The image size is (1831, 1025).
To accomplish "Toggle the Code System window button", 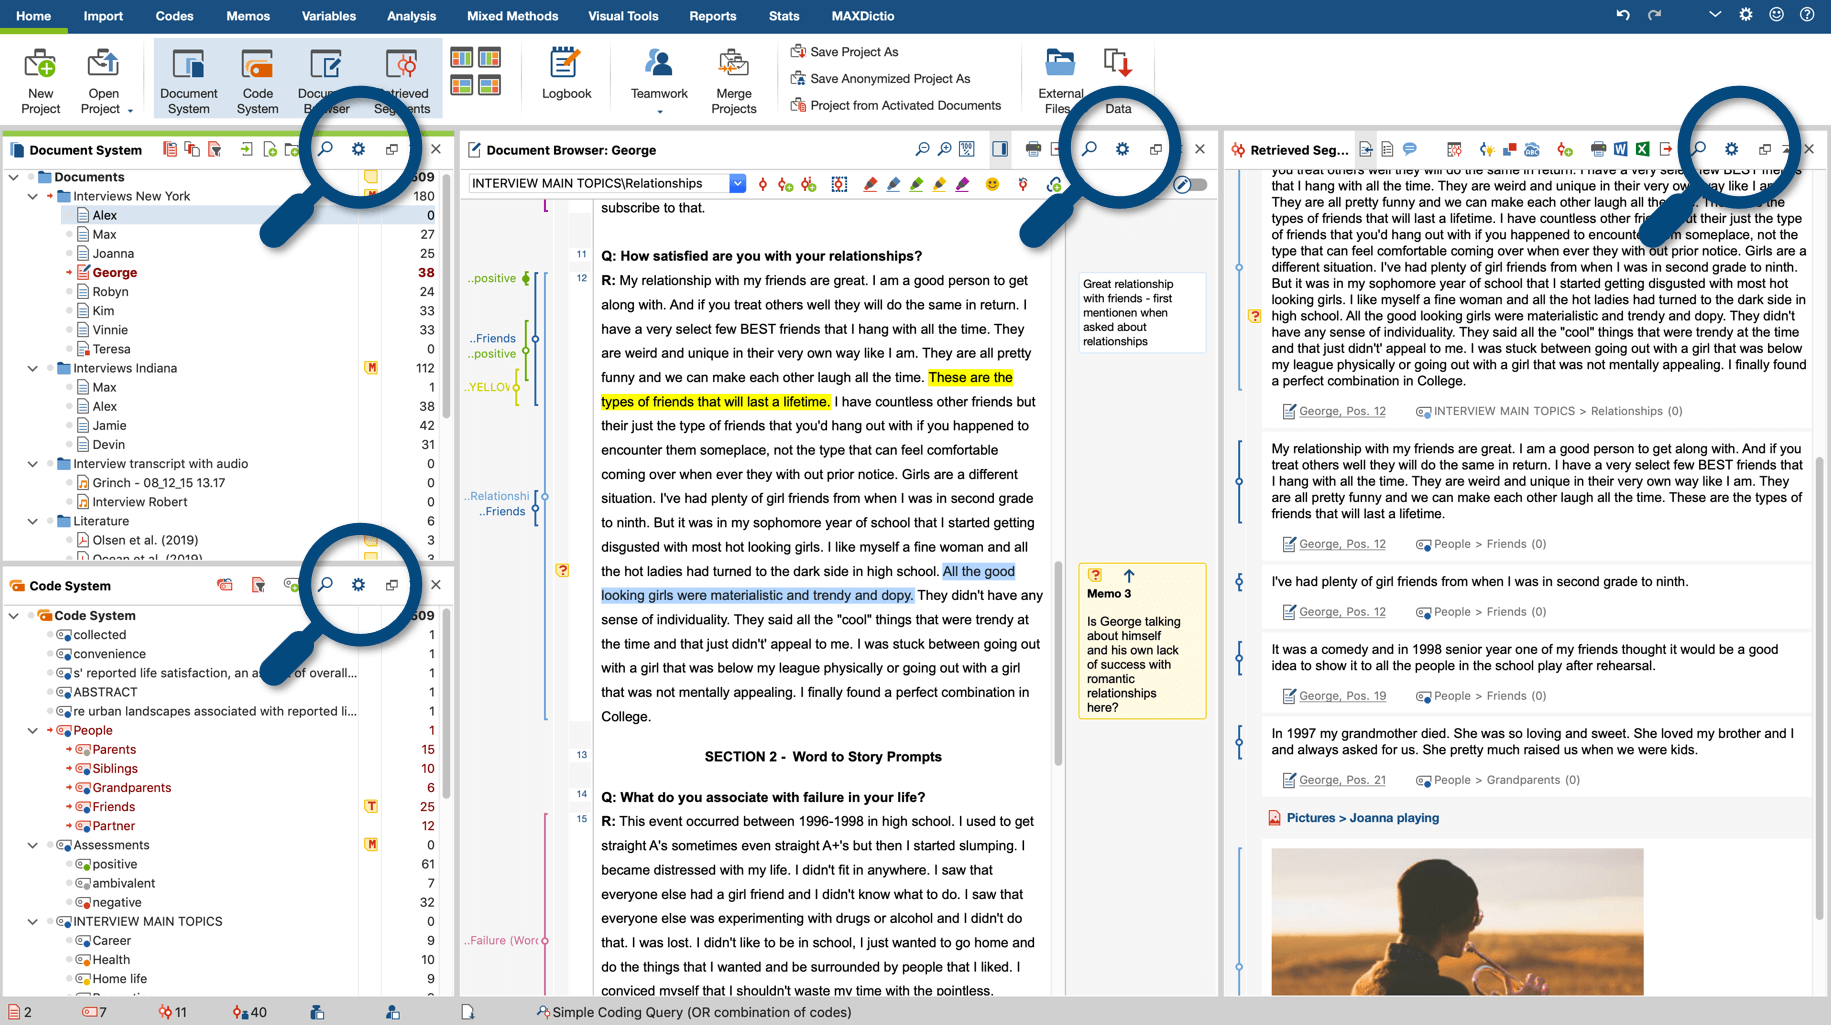I will tap(257, 80).
